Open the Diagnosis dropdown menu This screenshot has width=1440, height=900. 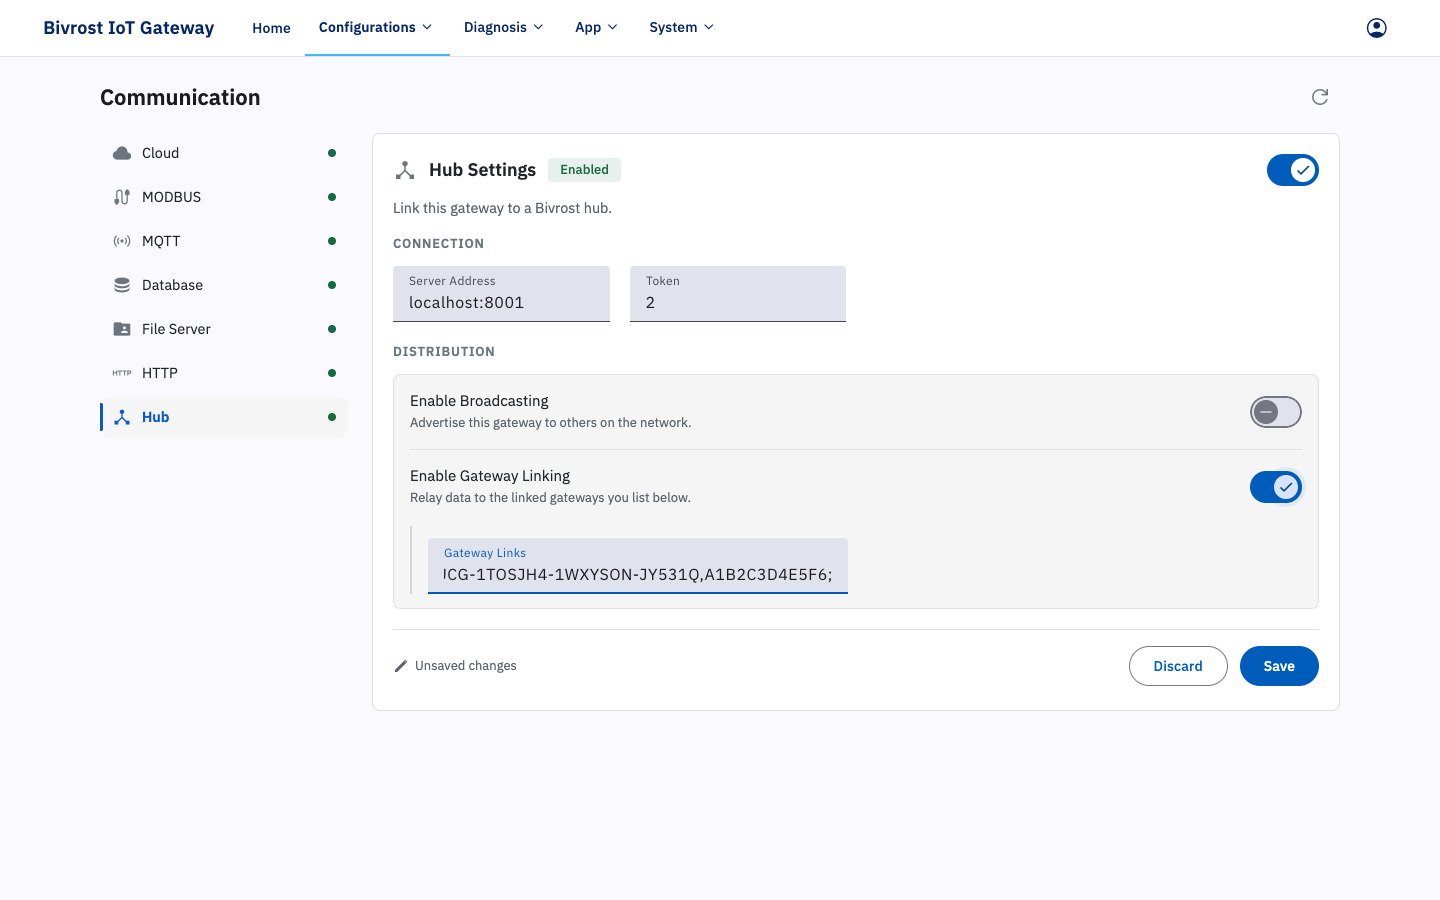pos(504,27)
